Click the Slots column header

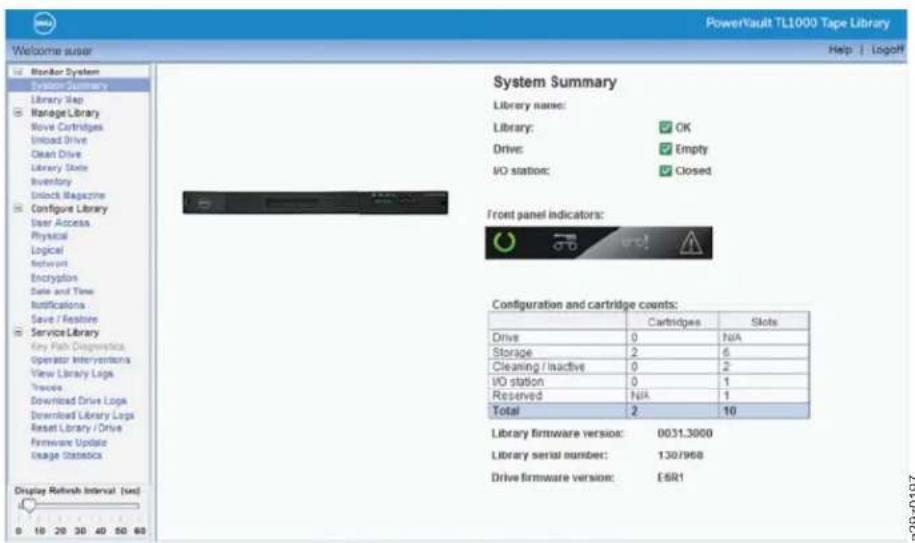pos(764,322)
